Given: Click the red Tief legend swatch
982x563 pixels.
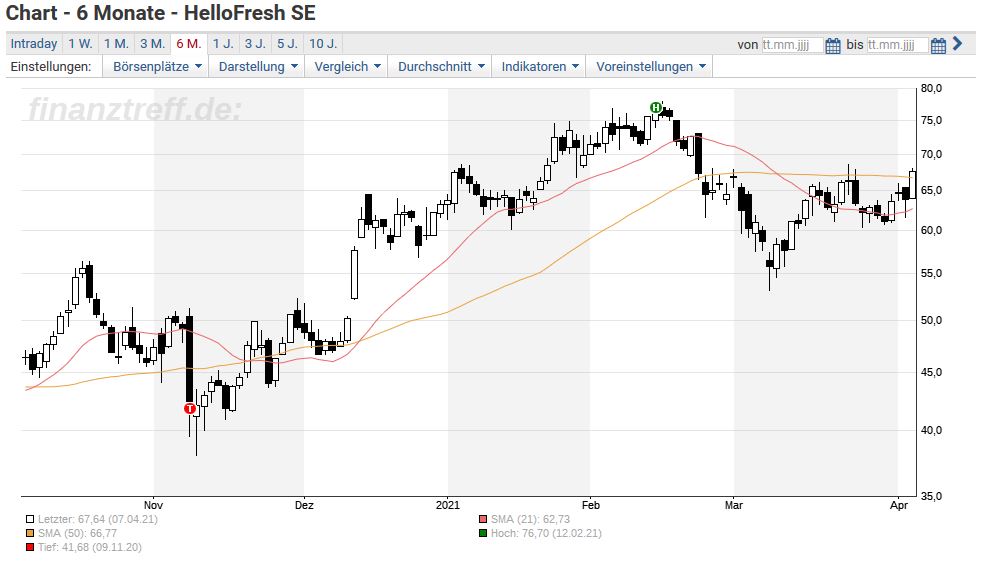Looking at the screenshot, I should coord(29,547).
